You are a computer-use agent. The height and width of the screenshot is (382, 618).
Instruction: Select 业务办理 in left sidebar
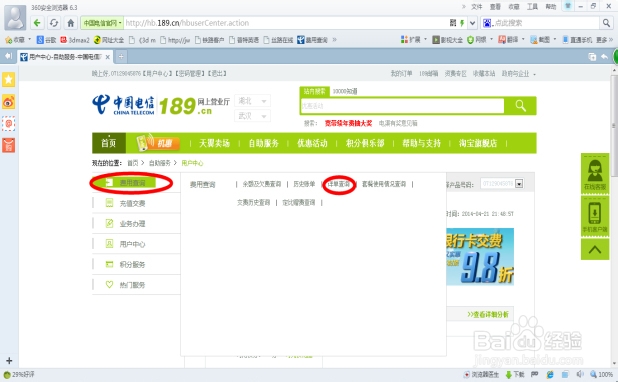click(132, 224)
